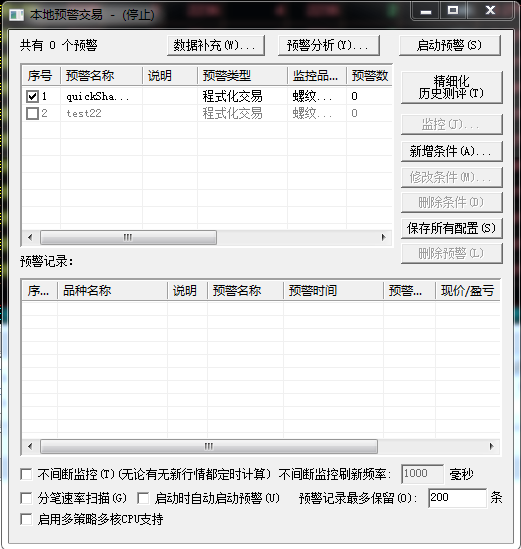
Task: Click 程式化交易 cell in the test22 row
Action: [x=242, y=113]
